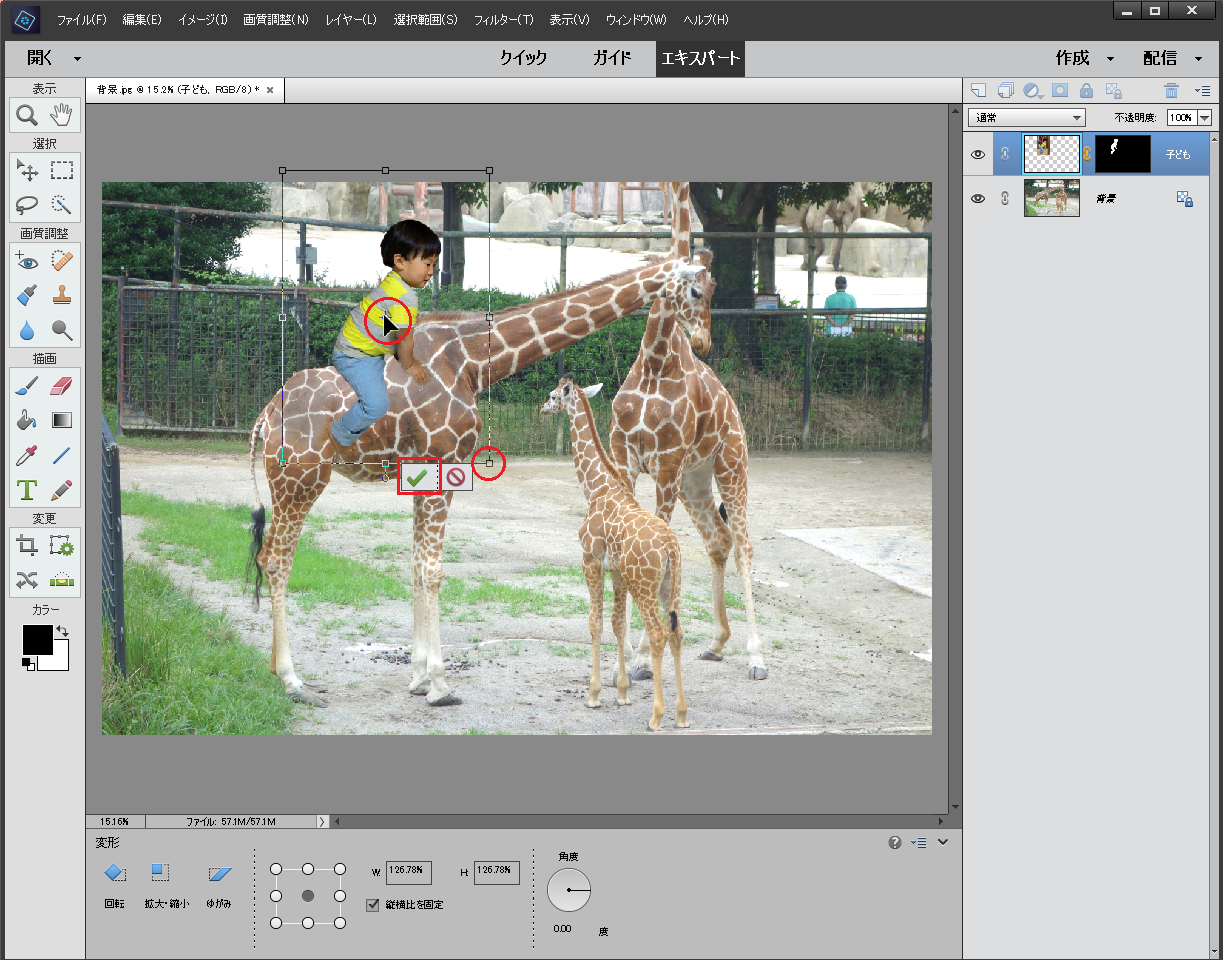This screenshot has width=1223, height=960.
Task: Hide the 背景 layer
Action: pos(978,199)
